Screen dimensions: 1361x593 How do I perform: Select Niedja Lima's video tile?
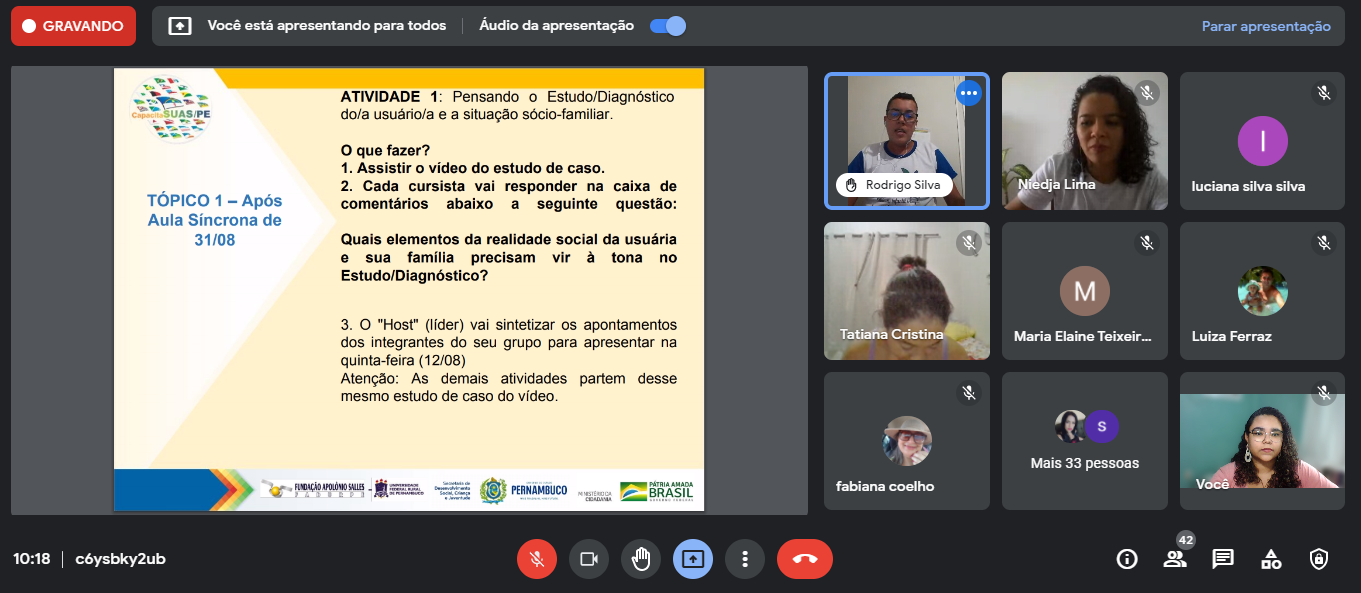coord(1085,140)
